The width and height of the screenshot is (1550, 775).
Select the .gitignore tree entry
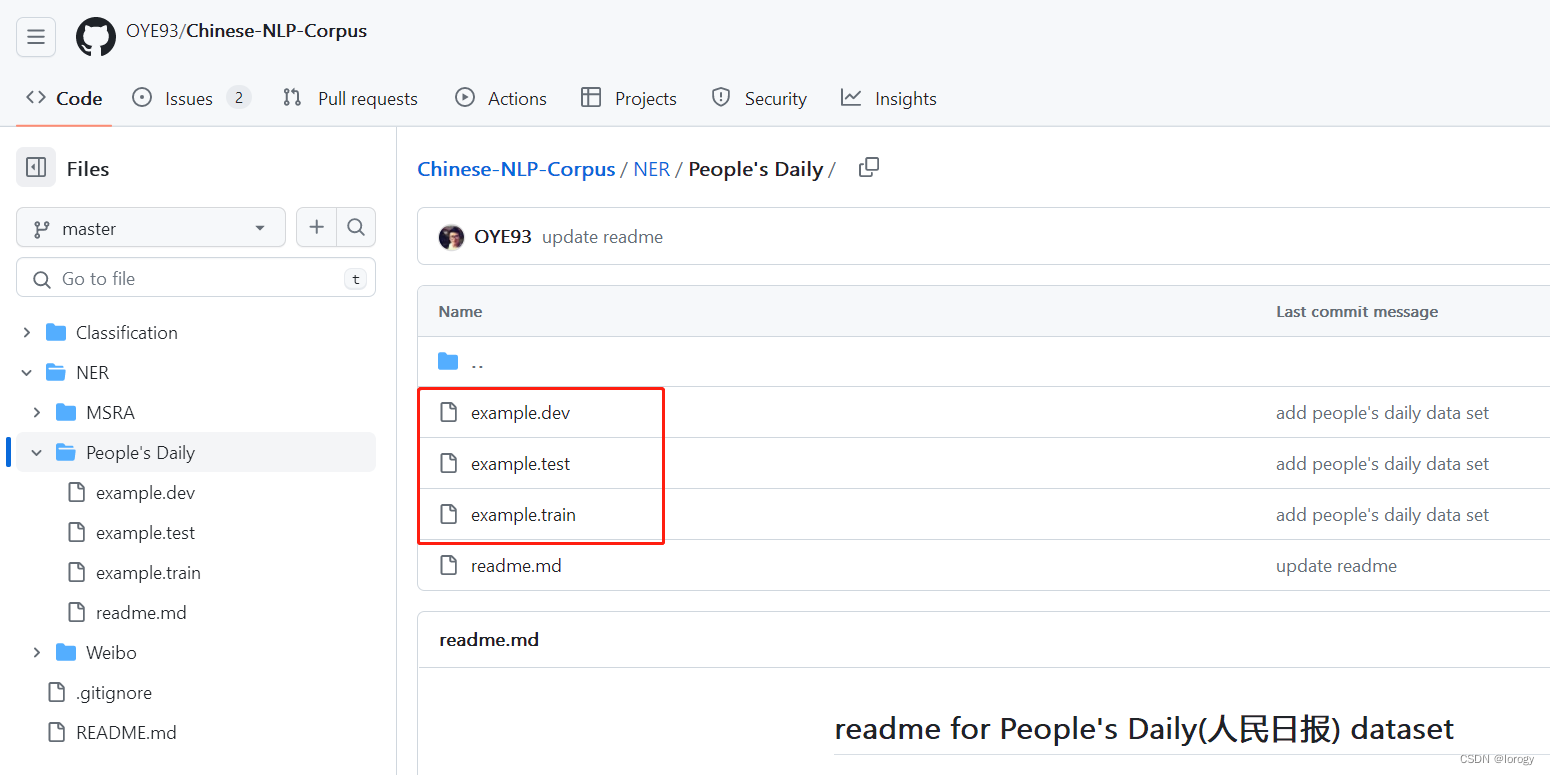[114, 692]
